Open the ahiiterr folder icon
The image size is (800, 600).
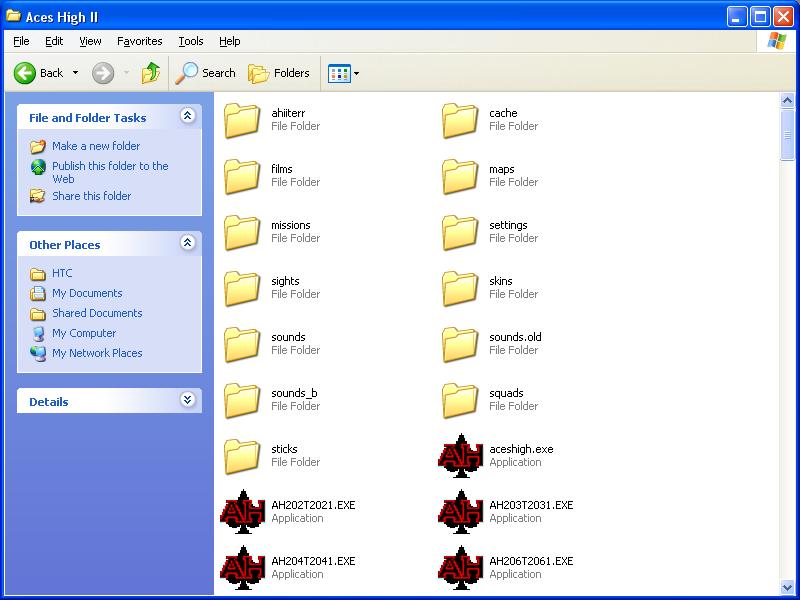point(242,120)
